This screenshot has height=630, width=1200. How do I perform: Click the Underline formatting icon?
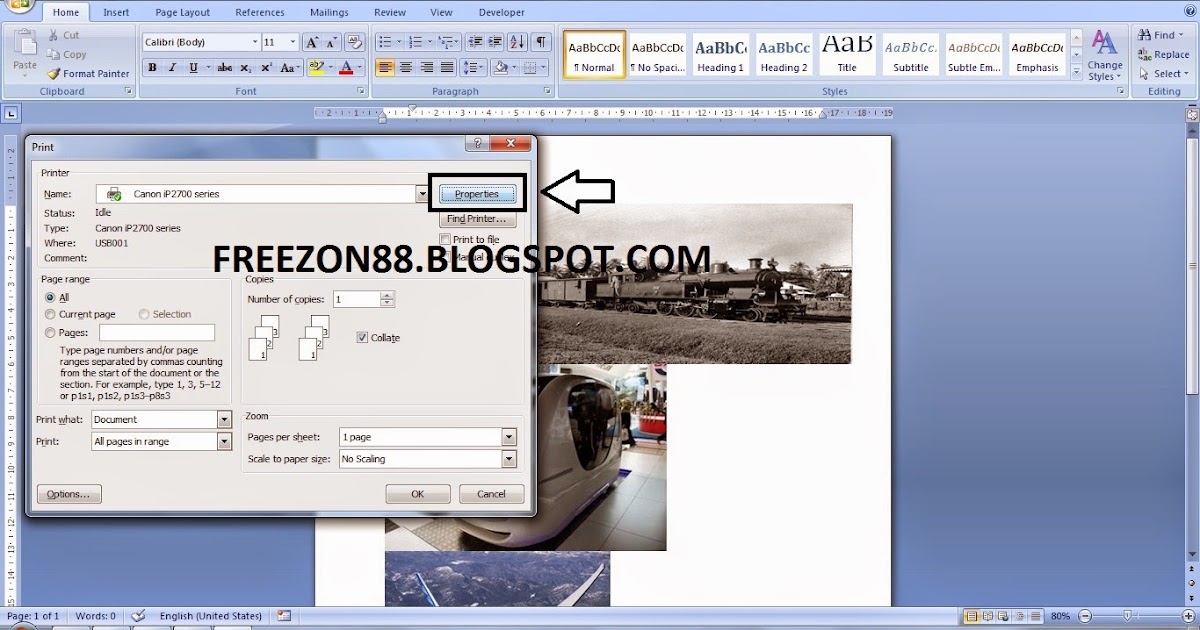pyautogui.click(x=192, y=68)
